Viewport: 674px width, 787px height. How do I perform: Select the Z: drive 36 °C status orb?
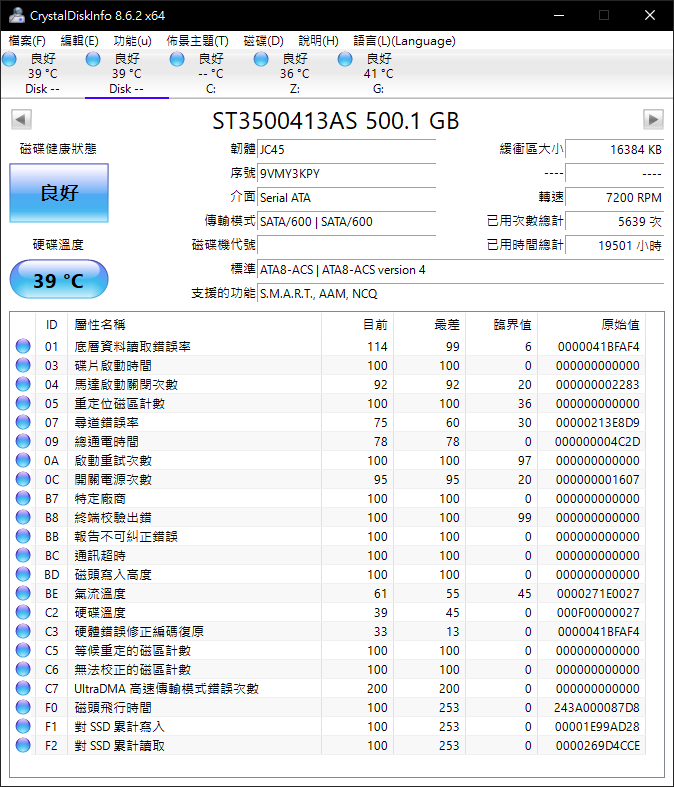[x=261, y=59]
